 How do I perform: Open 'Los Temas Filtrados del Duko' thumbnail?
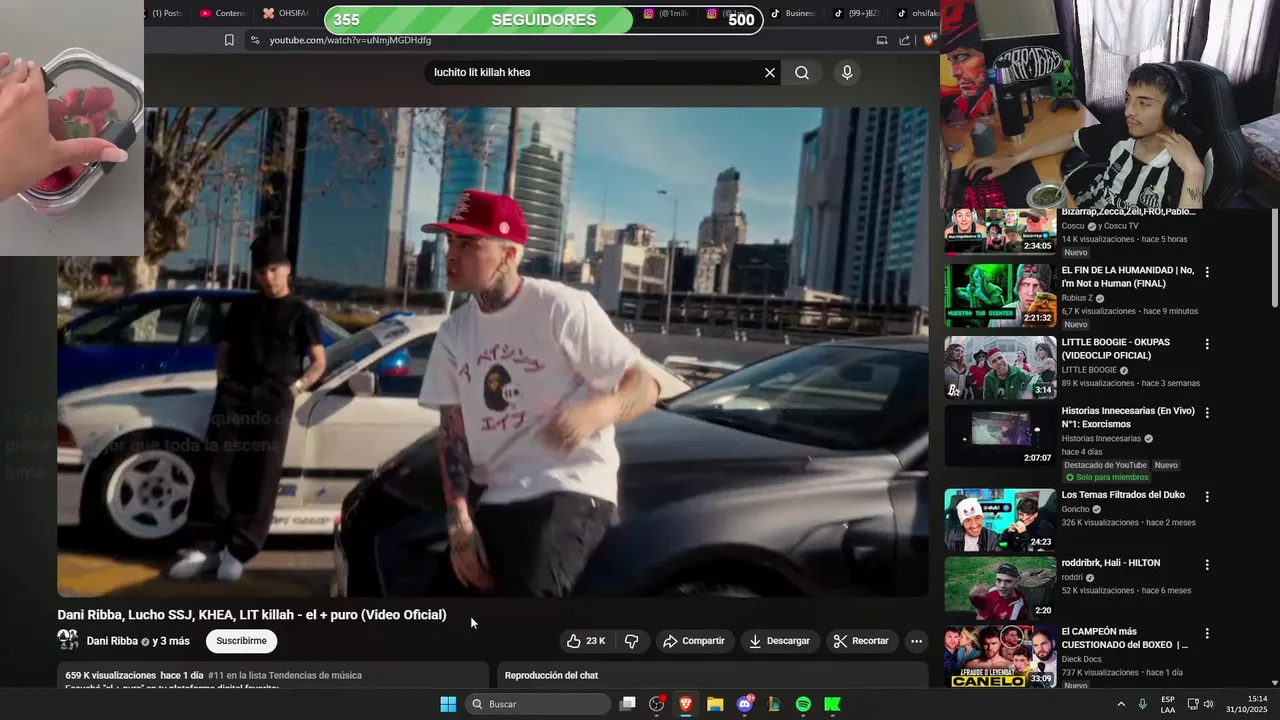pyautogui.click(x=1000, y=520)
